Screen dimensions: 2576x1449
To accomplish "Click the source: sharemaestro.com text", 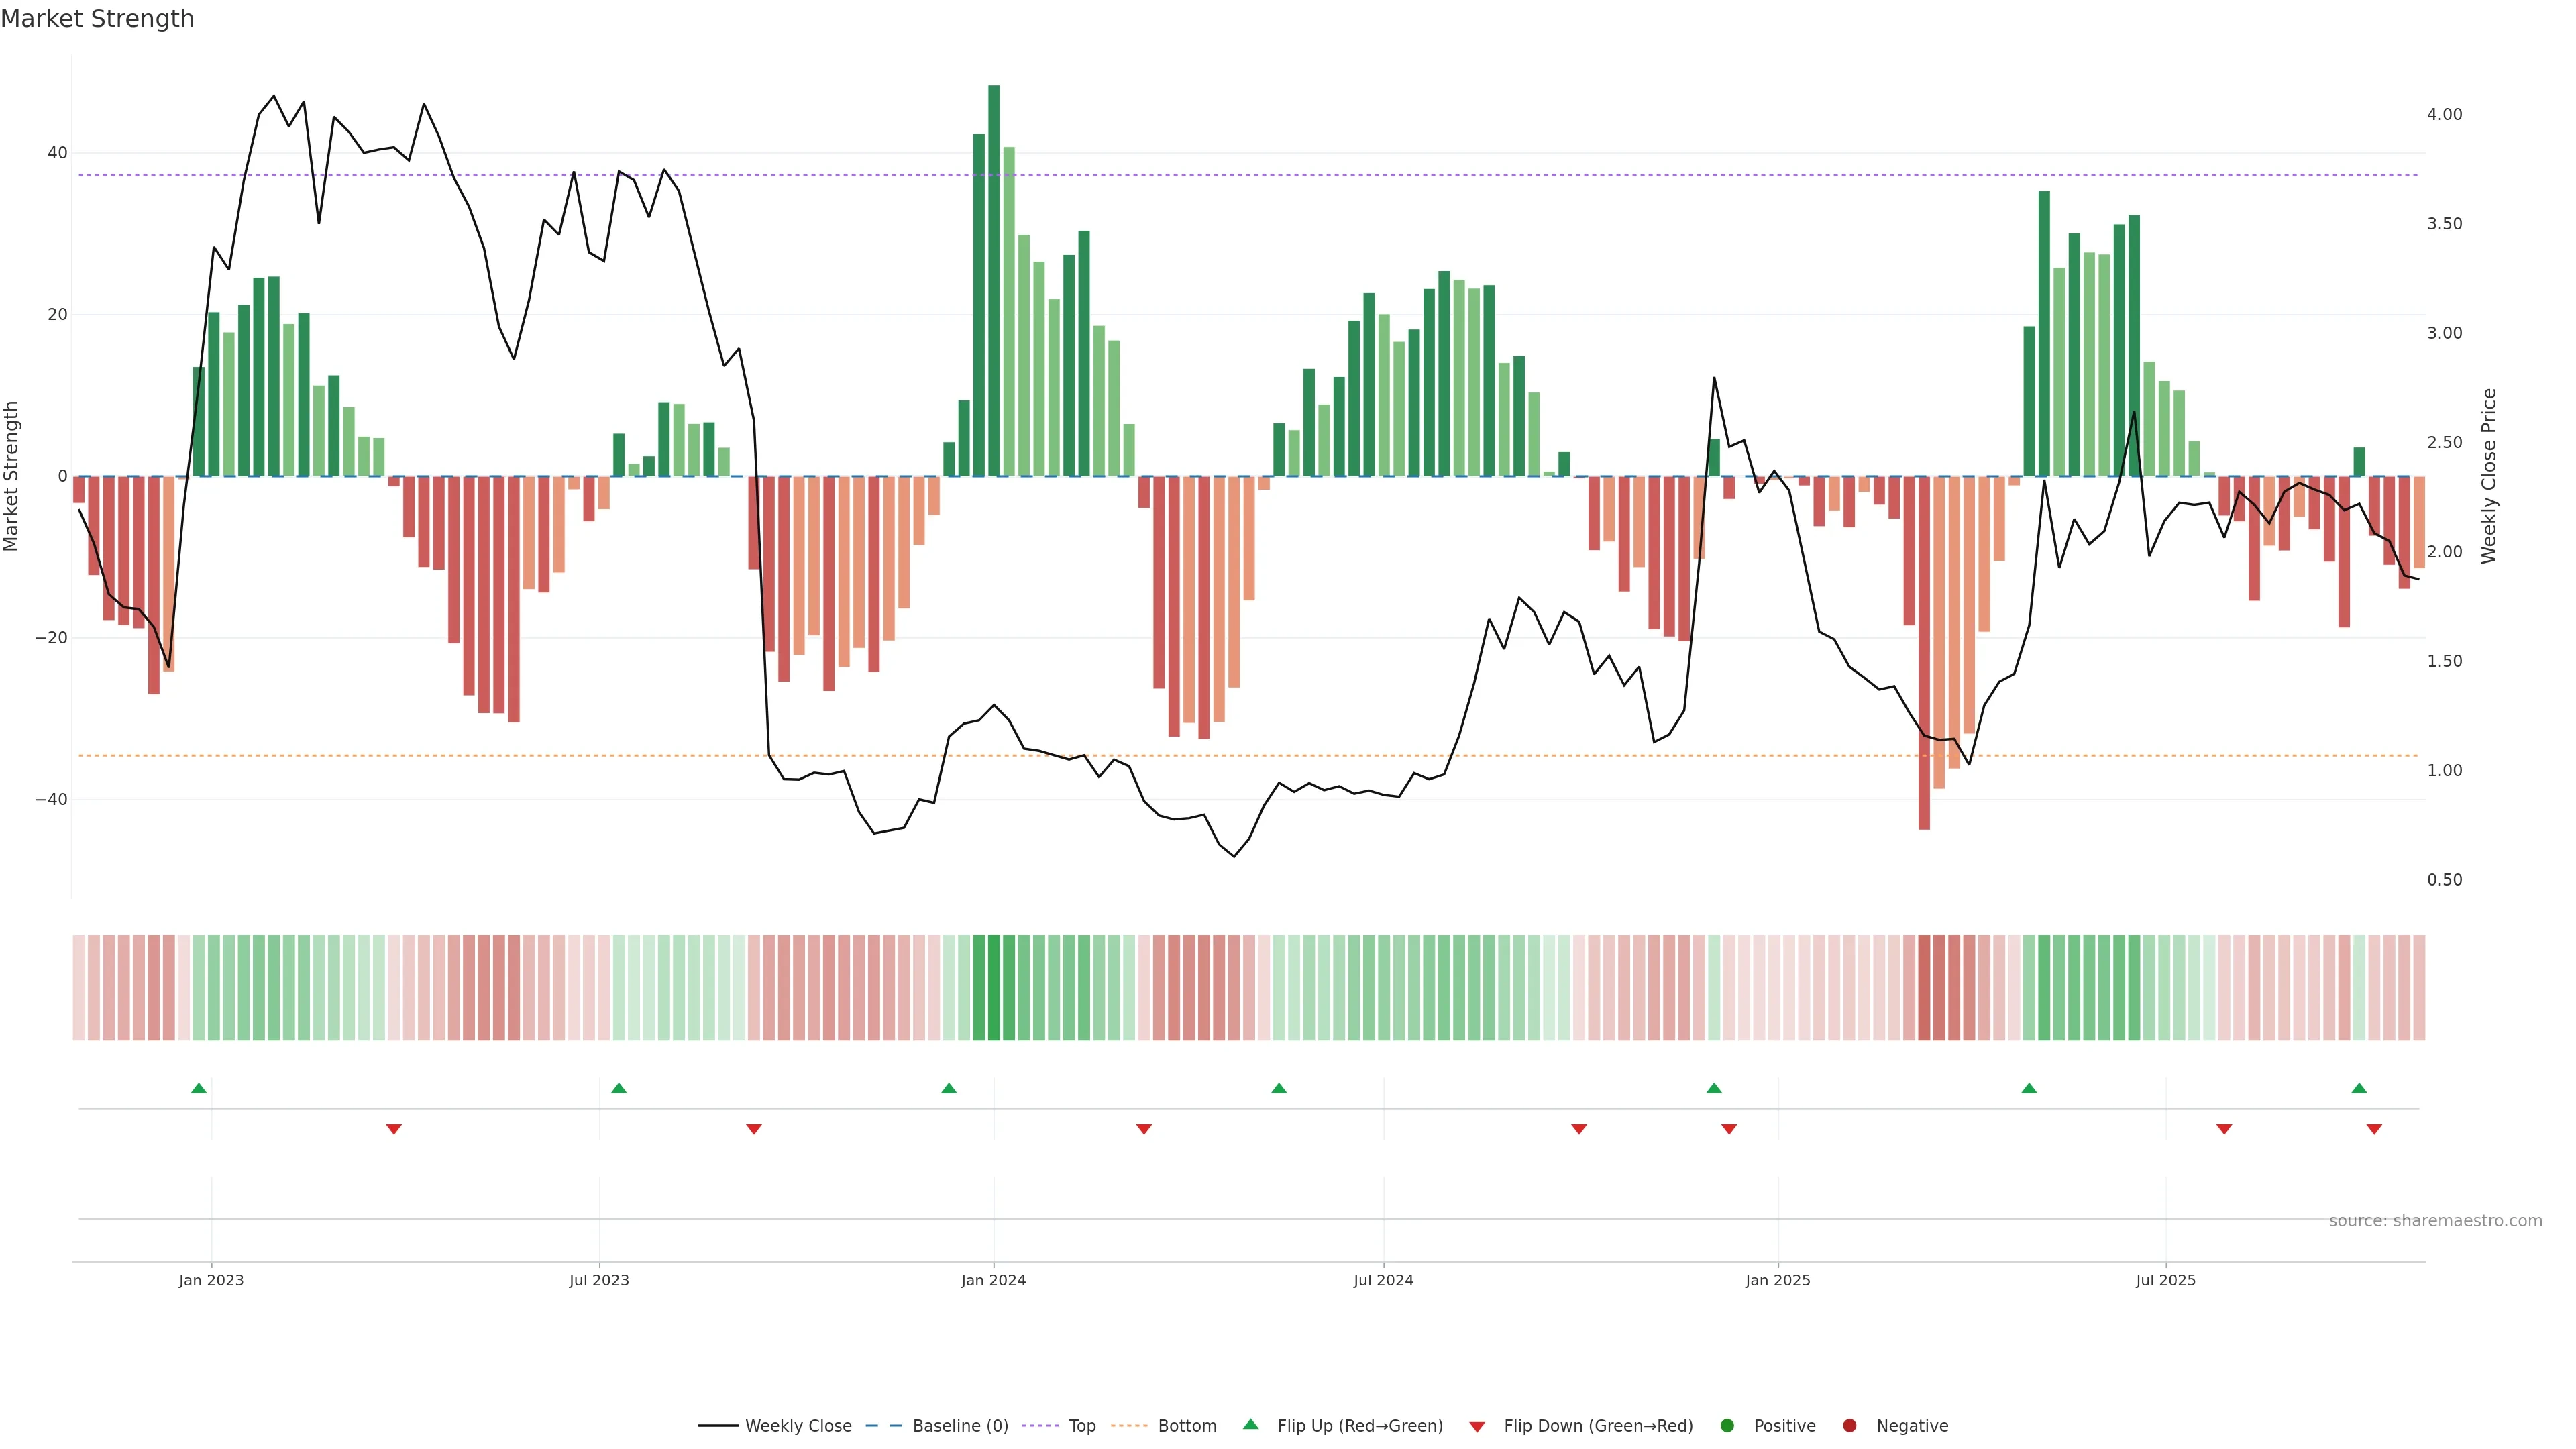I will (2435, 1220).
